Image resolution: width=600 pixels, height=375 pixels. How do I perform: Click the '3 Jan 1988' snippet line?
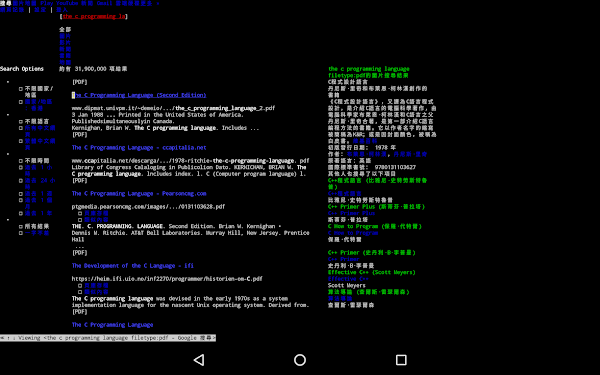click(157, 115)
